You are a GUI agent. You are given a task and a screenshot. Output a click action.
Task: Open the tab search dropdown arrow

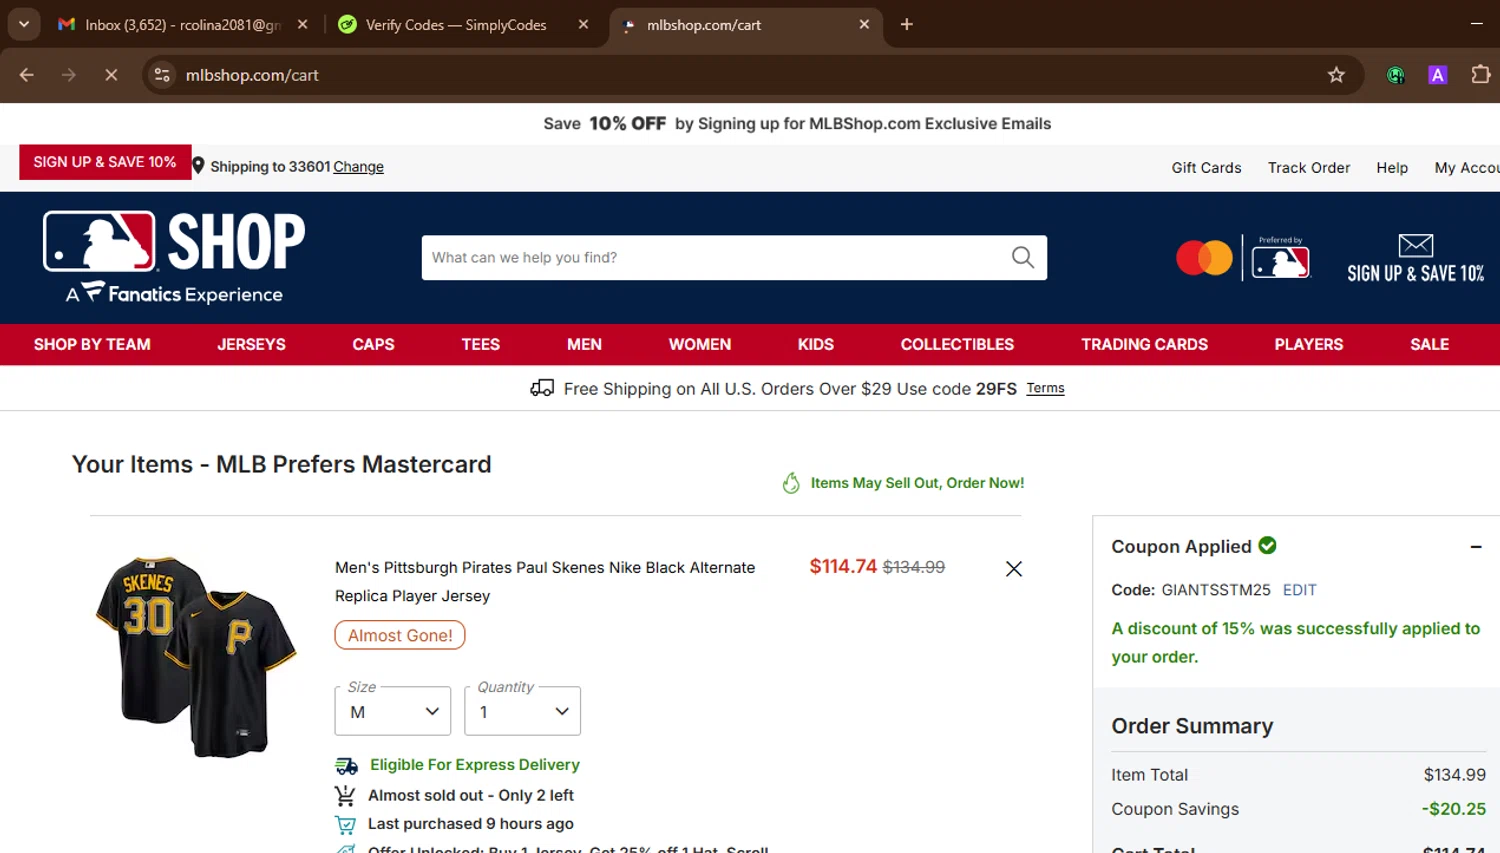tap(24, 24)
